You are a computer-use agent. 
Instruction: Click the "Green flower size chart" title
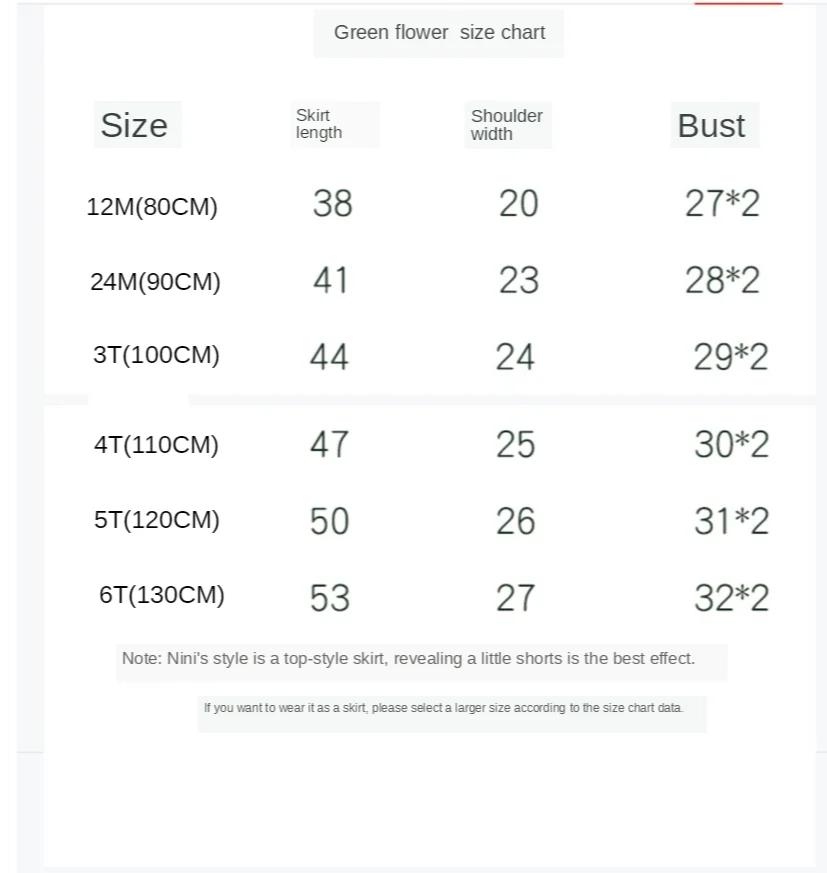(439, 32)
